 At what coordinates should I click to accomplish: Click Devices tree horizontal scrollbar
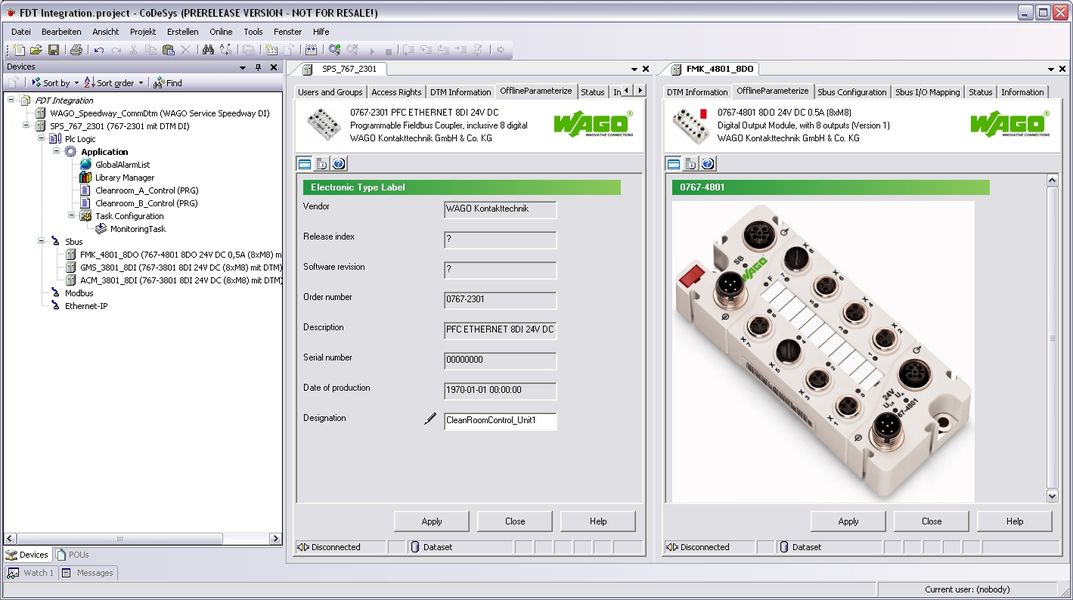142,539
